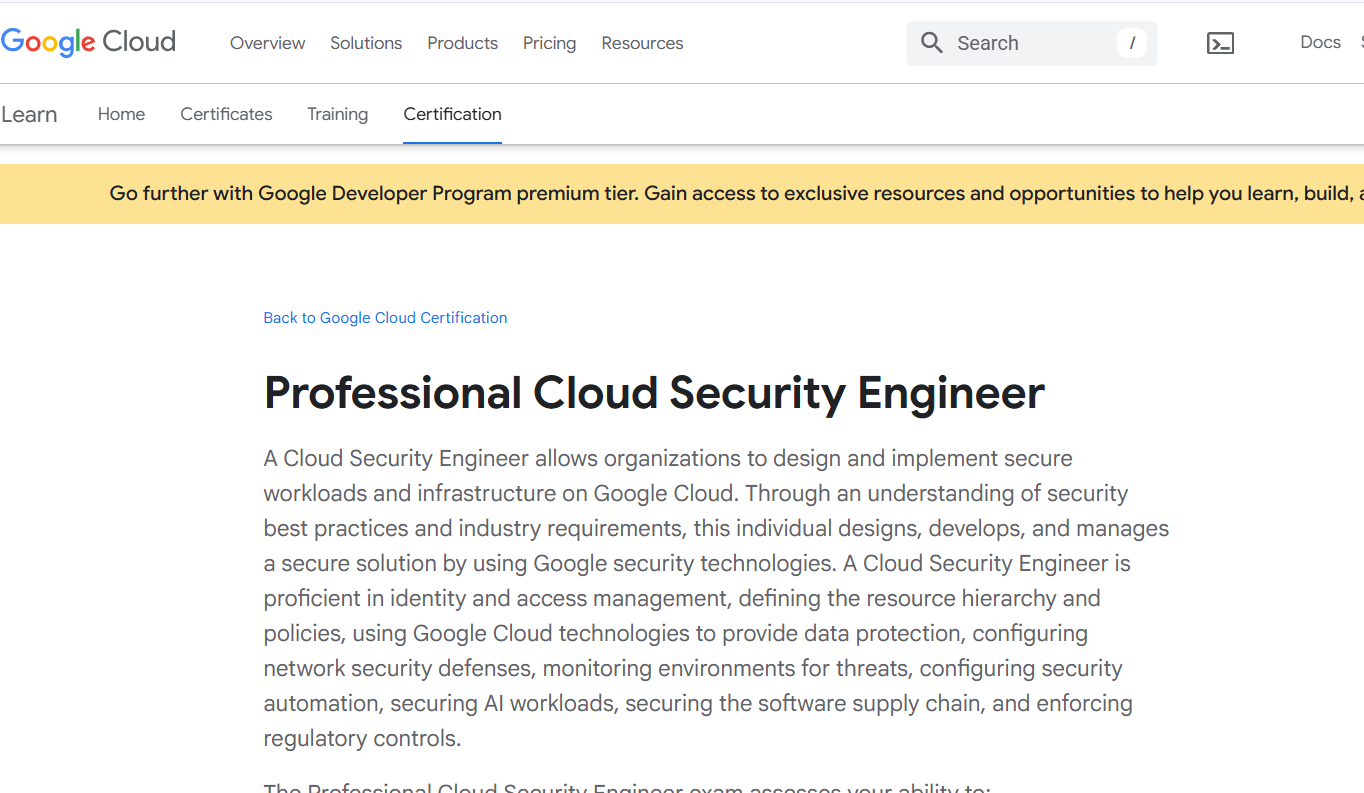Click the paragraph line starting 'A Cloud Security Engineer allows'
Image resolution: width=1364 pixels, height=793 pixels.
coord(668,459)
